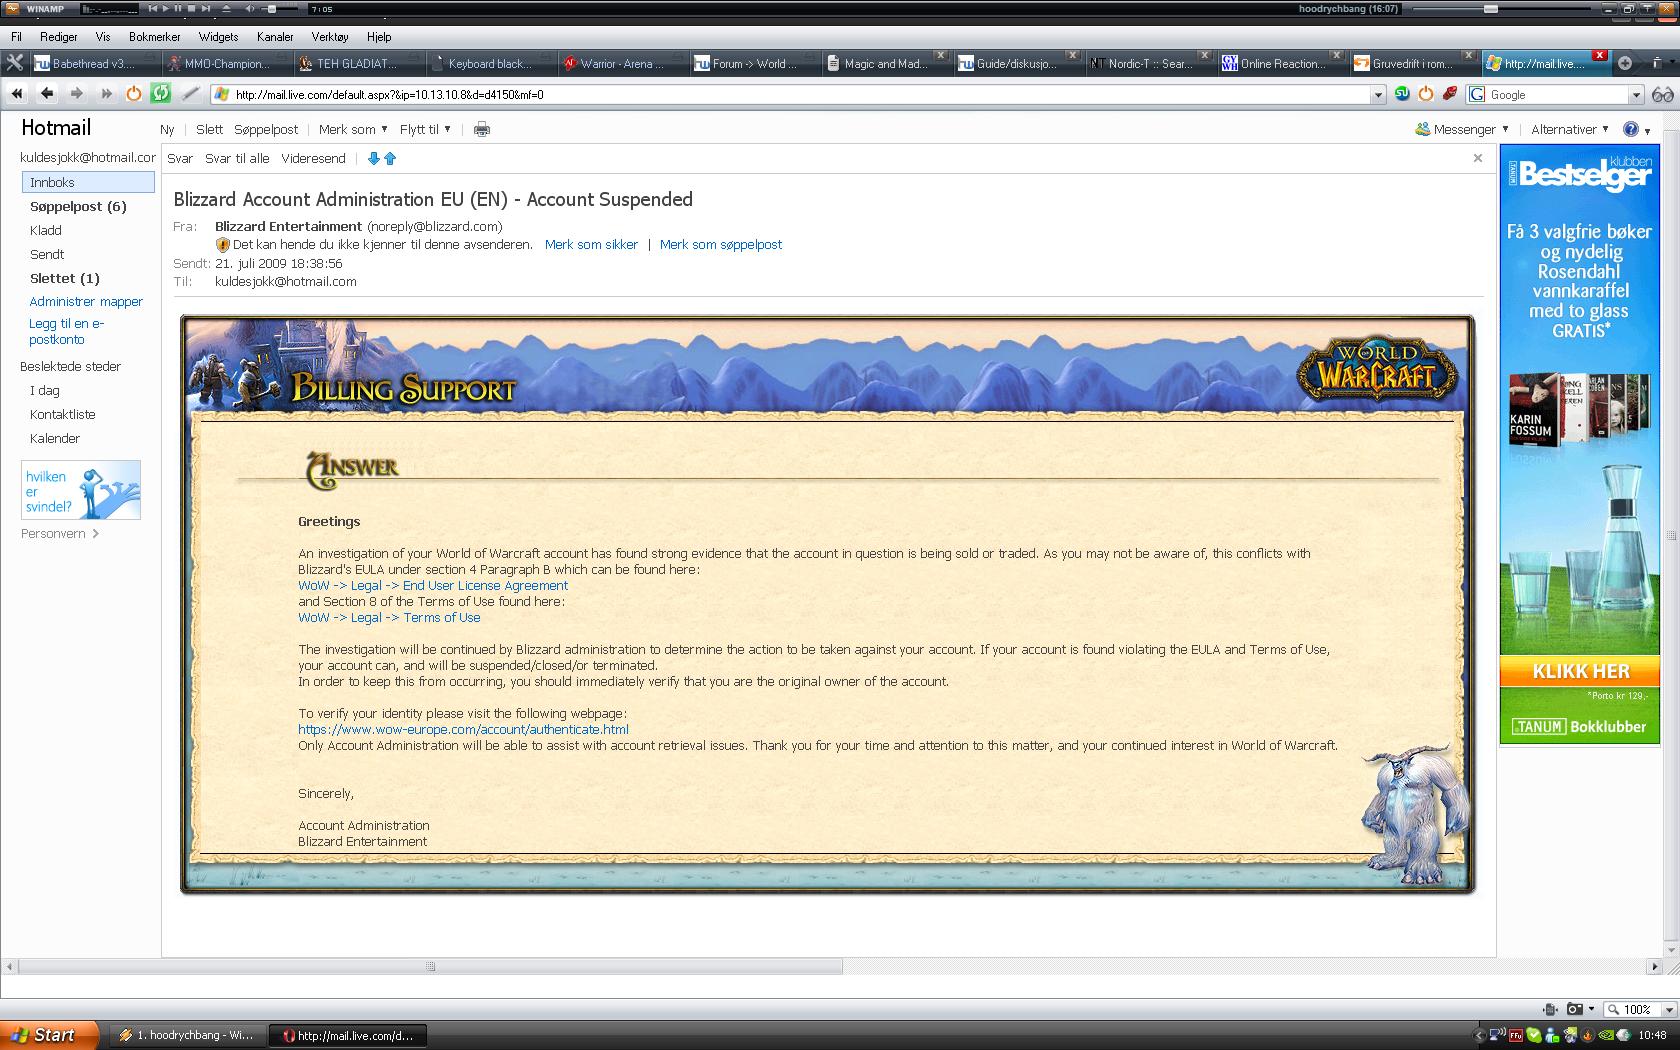The height and width of the screenshot is (1050, 1680).
Task: Open the Flytt til dropdown
Action: click(x=425, y=129)
